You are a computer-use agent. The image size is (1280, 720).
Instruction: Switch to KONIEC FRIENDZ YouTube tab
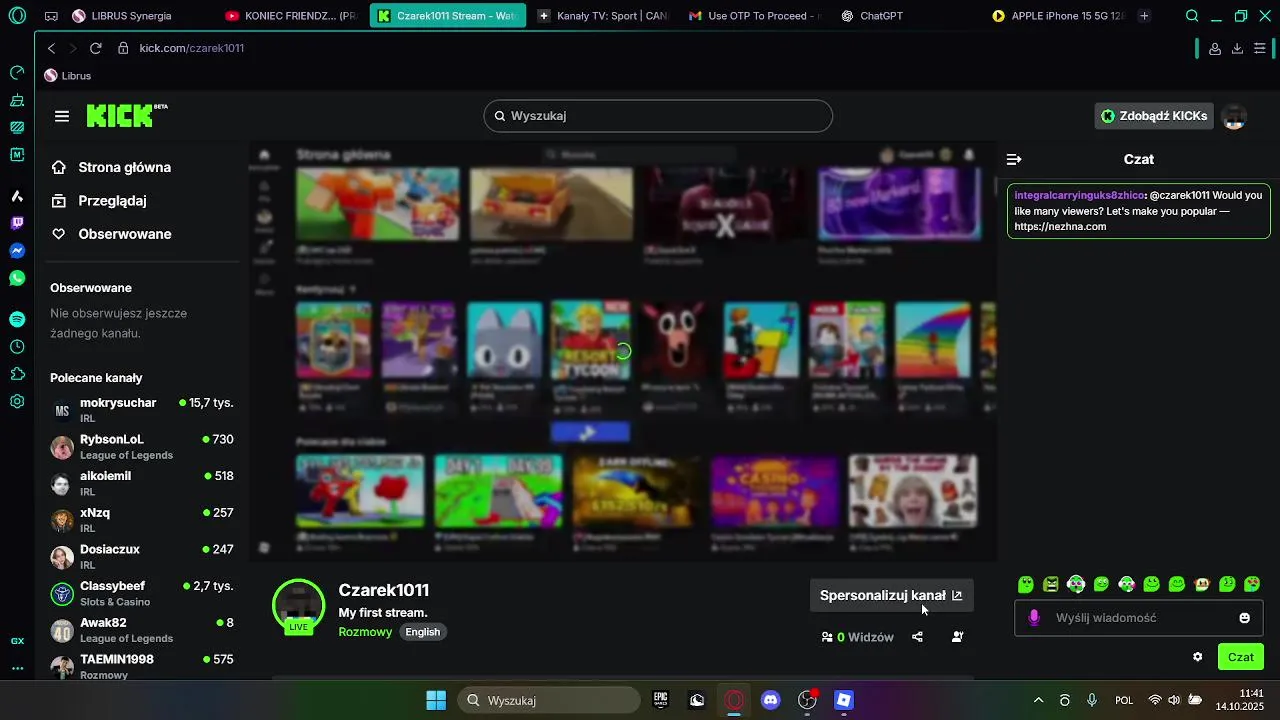pos(290,16)
